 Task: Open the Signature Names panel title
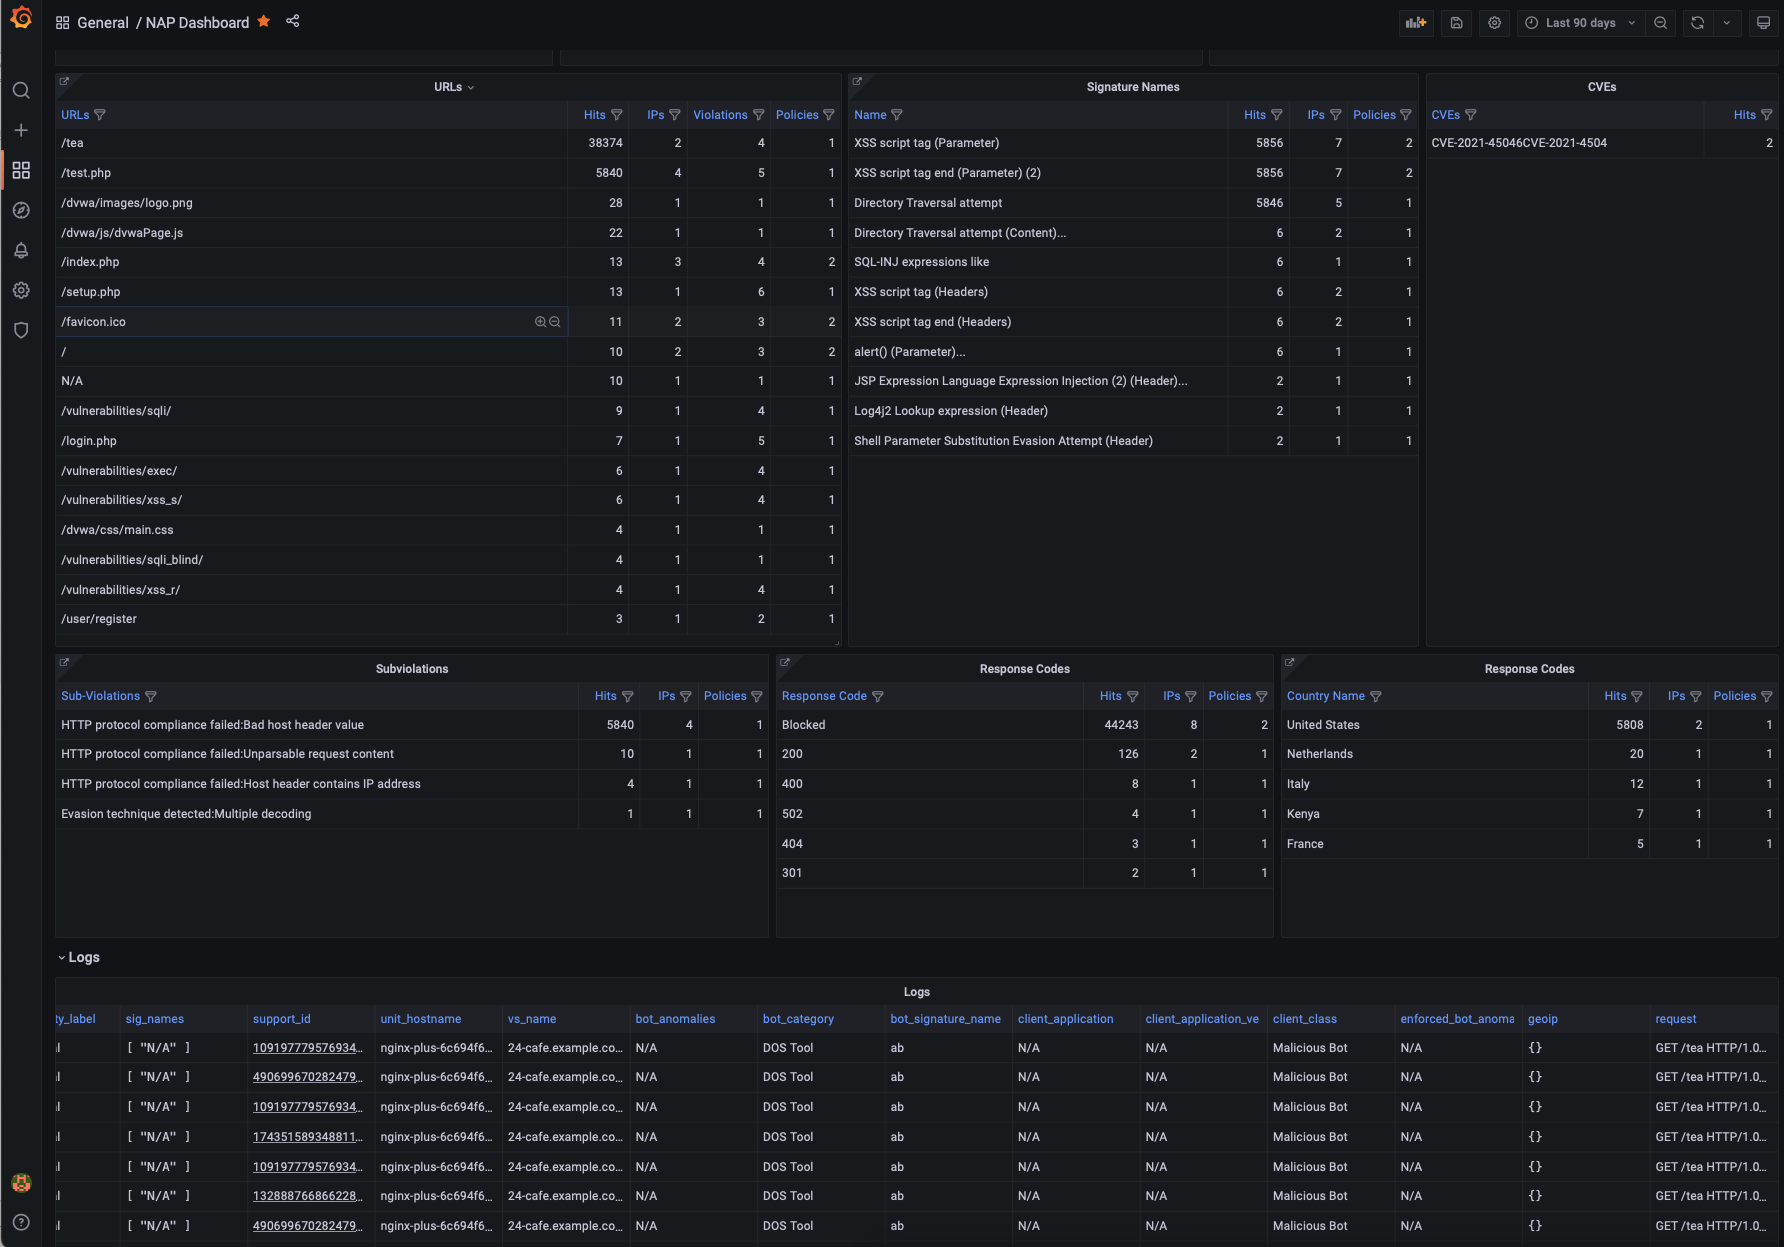[1133, 87]
